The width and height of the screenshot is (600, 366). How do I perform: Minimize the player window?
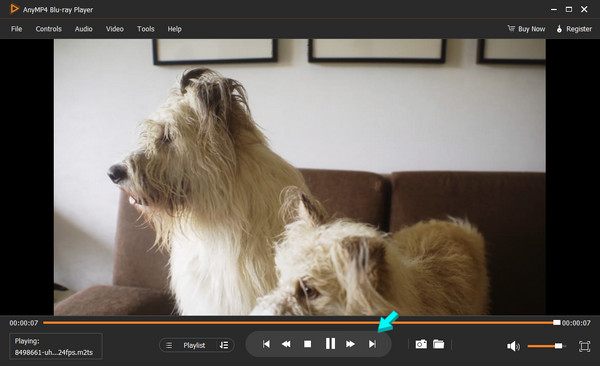point(554,9)
